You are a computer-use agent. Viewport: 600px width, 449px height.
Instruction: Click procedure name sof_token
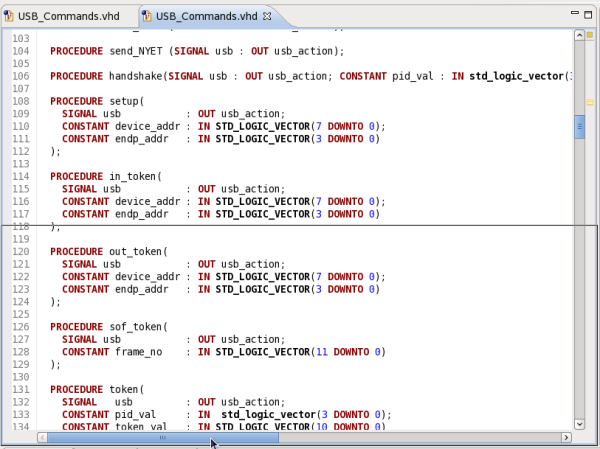coord(136,327)
